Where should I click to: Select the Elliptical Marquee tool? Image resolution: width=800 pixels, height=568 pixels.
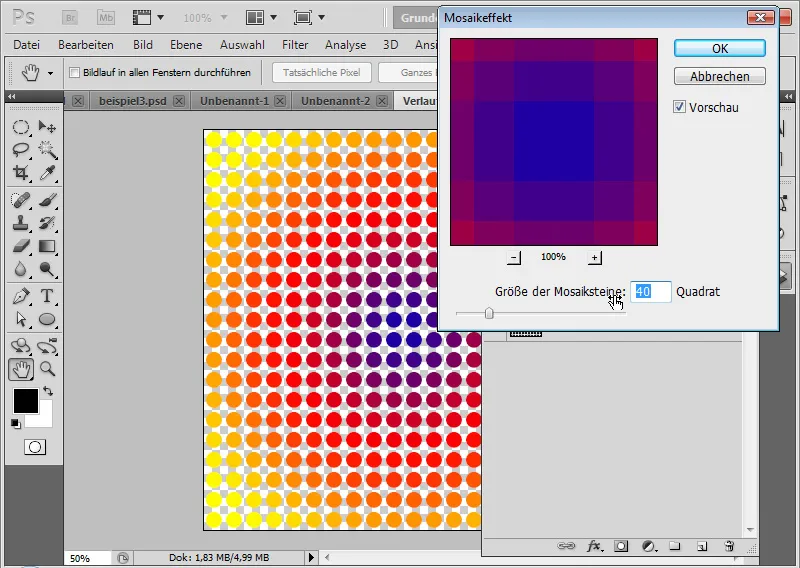(20, 127)
